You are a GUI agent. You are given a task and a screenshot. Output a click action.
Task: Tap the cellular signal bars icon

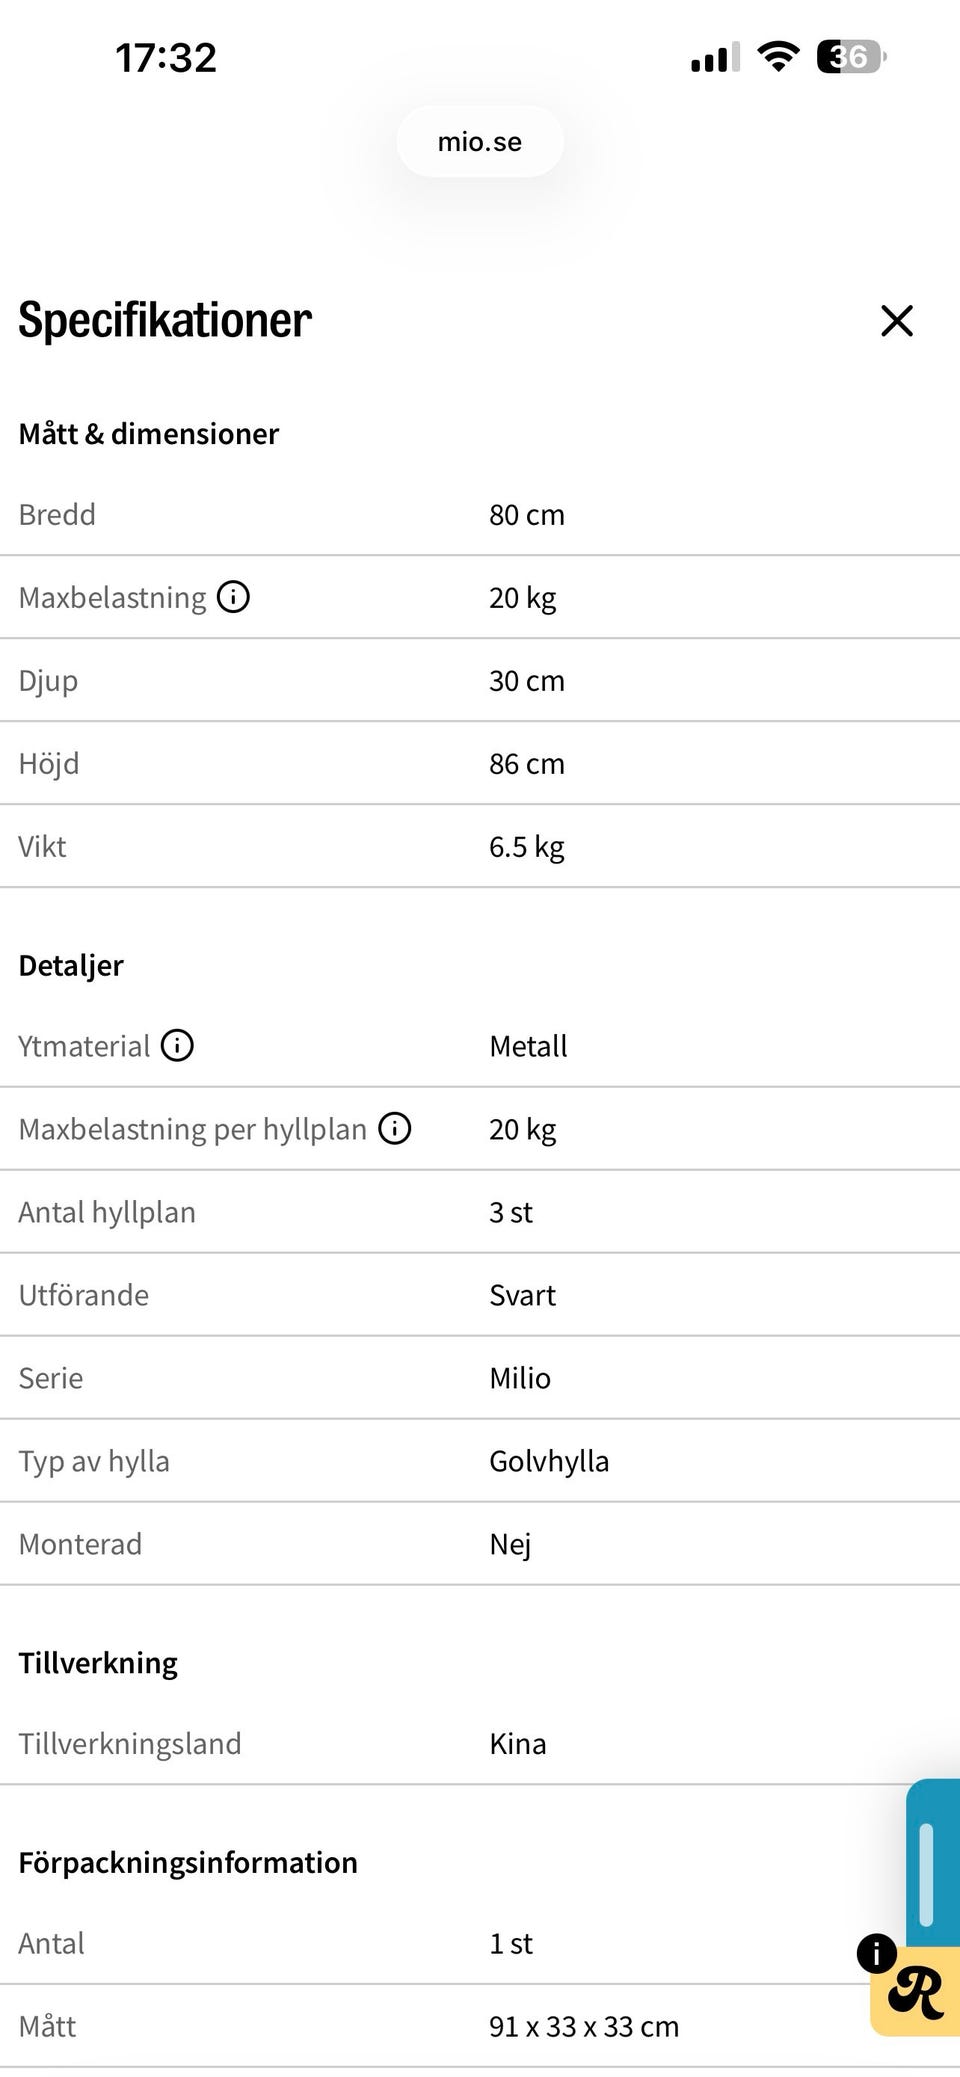[715, 58]
